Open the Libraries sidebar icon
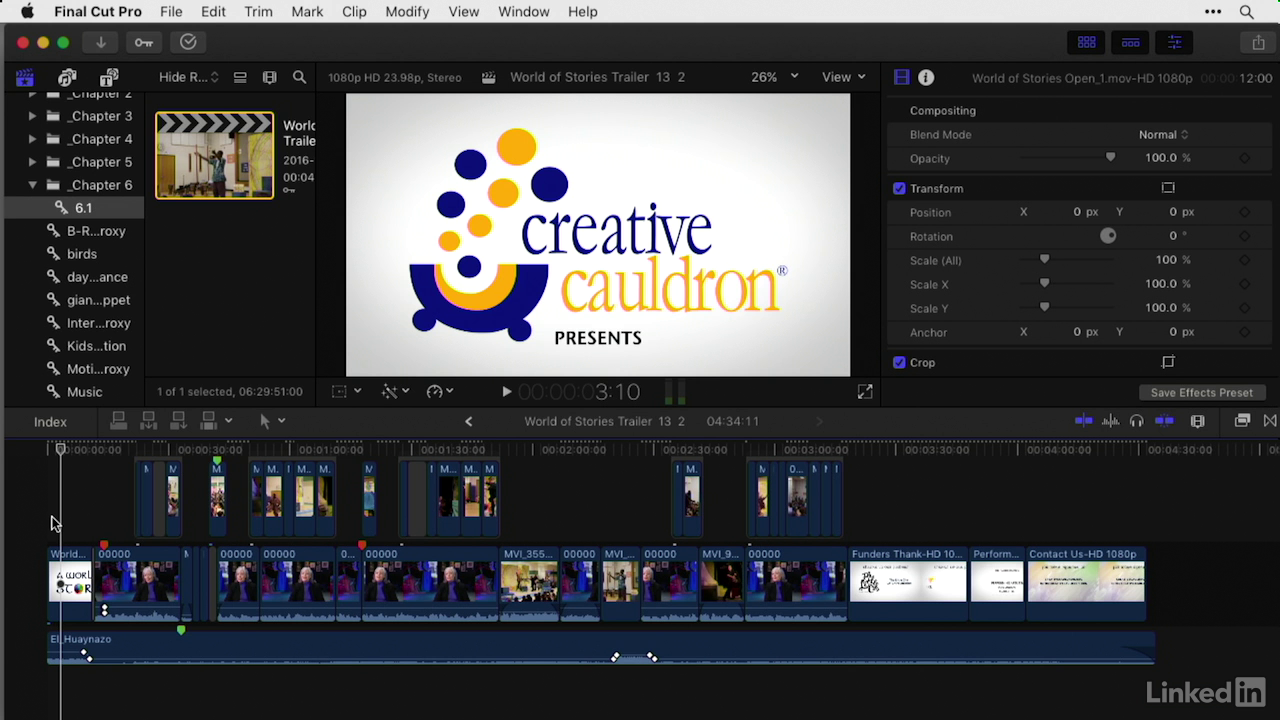The height and width of the screenshot is (720, 1280). tap(25, 77)
